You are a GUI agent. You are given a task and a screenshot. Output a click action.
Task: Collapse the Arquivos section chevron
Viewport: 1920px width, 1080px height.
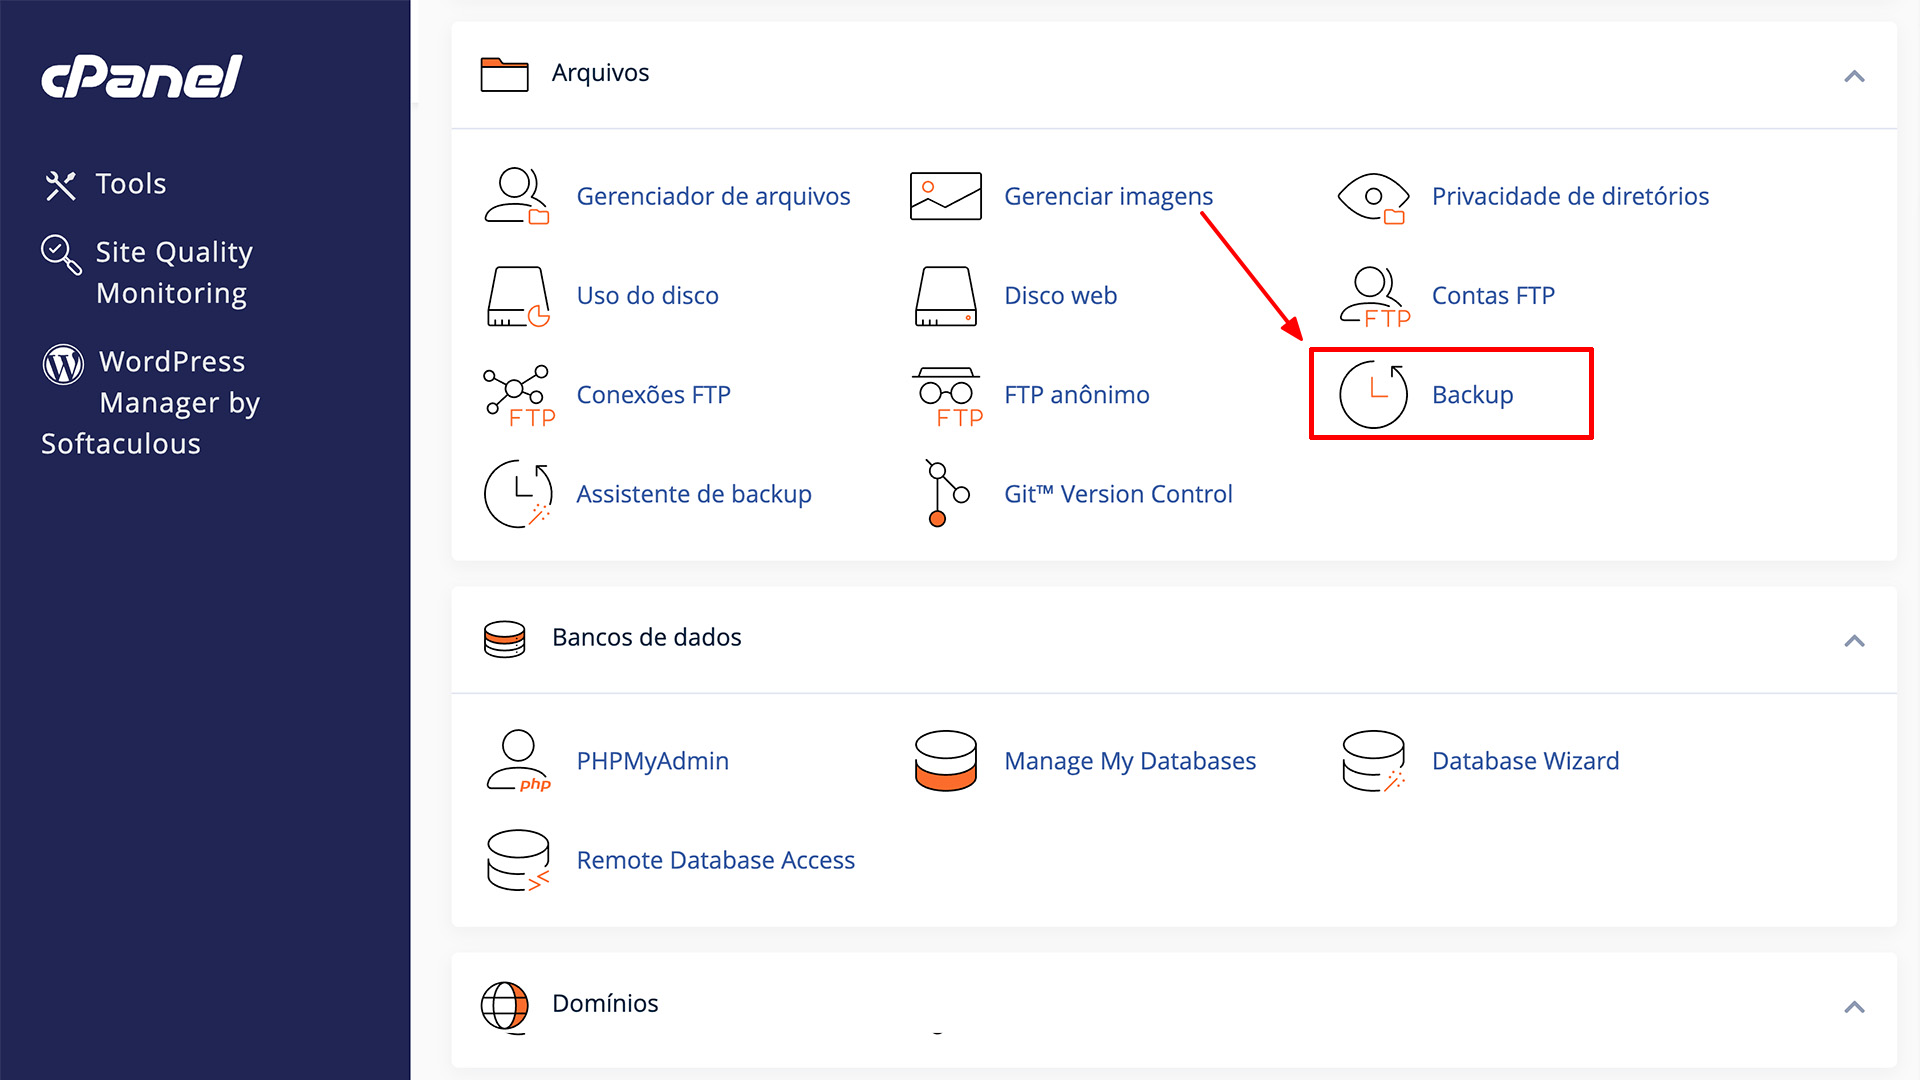pyautogui.click(x=1854, y=76)
